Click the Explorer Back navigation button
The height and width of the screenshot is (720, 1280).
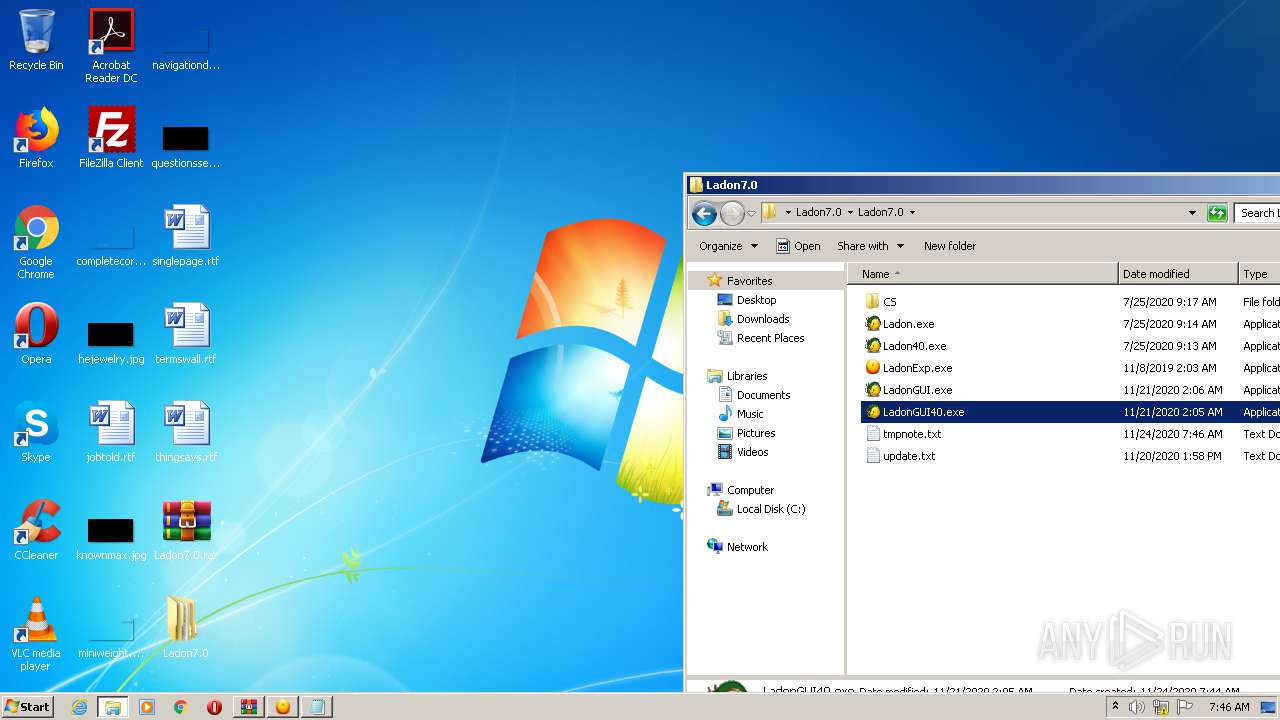click(704, 213)
